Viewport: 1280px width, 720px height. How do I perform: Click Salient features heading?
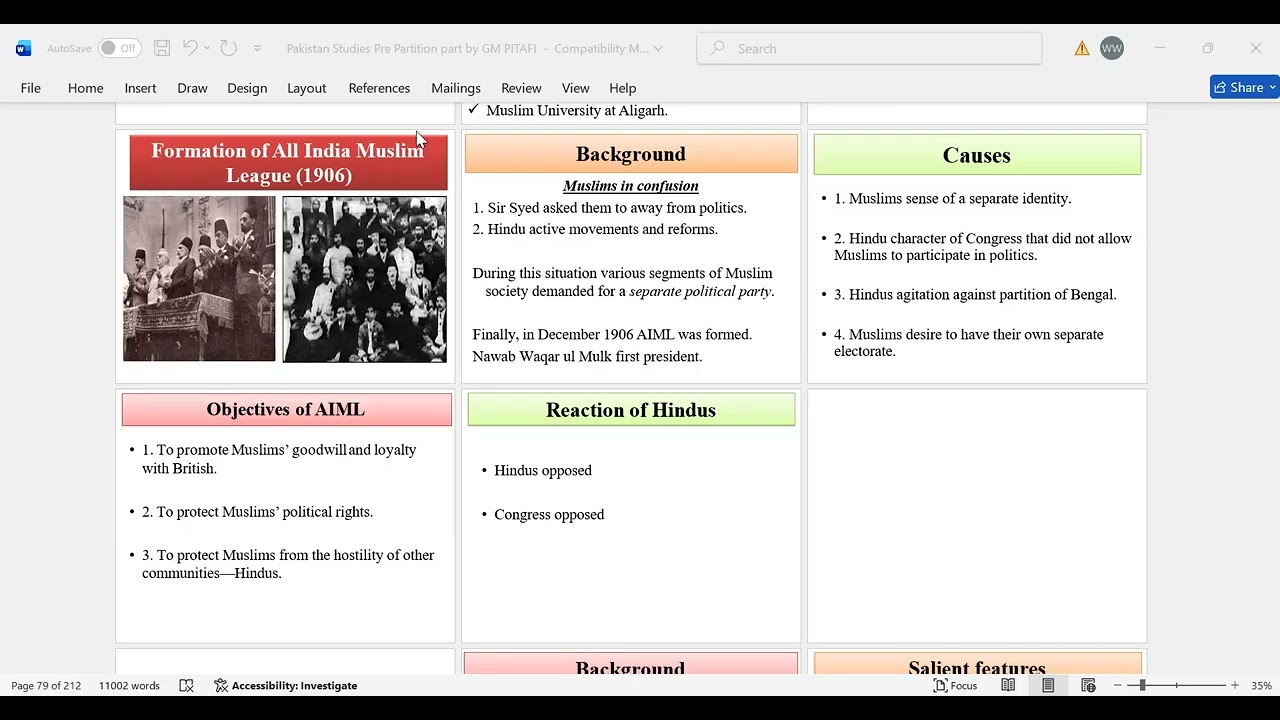click(977, 667)
